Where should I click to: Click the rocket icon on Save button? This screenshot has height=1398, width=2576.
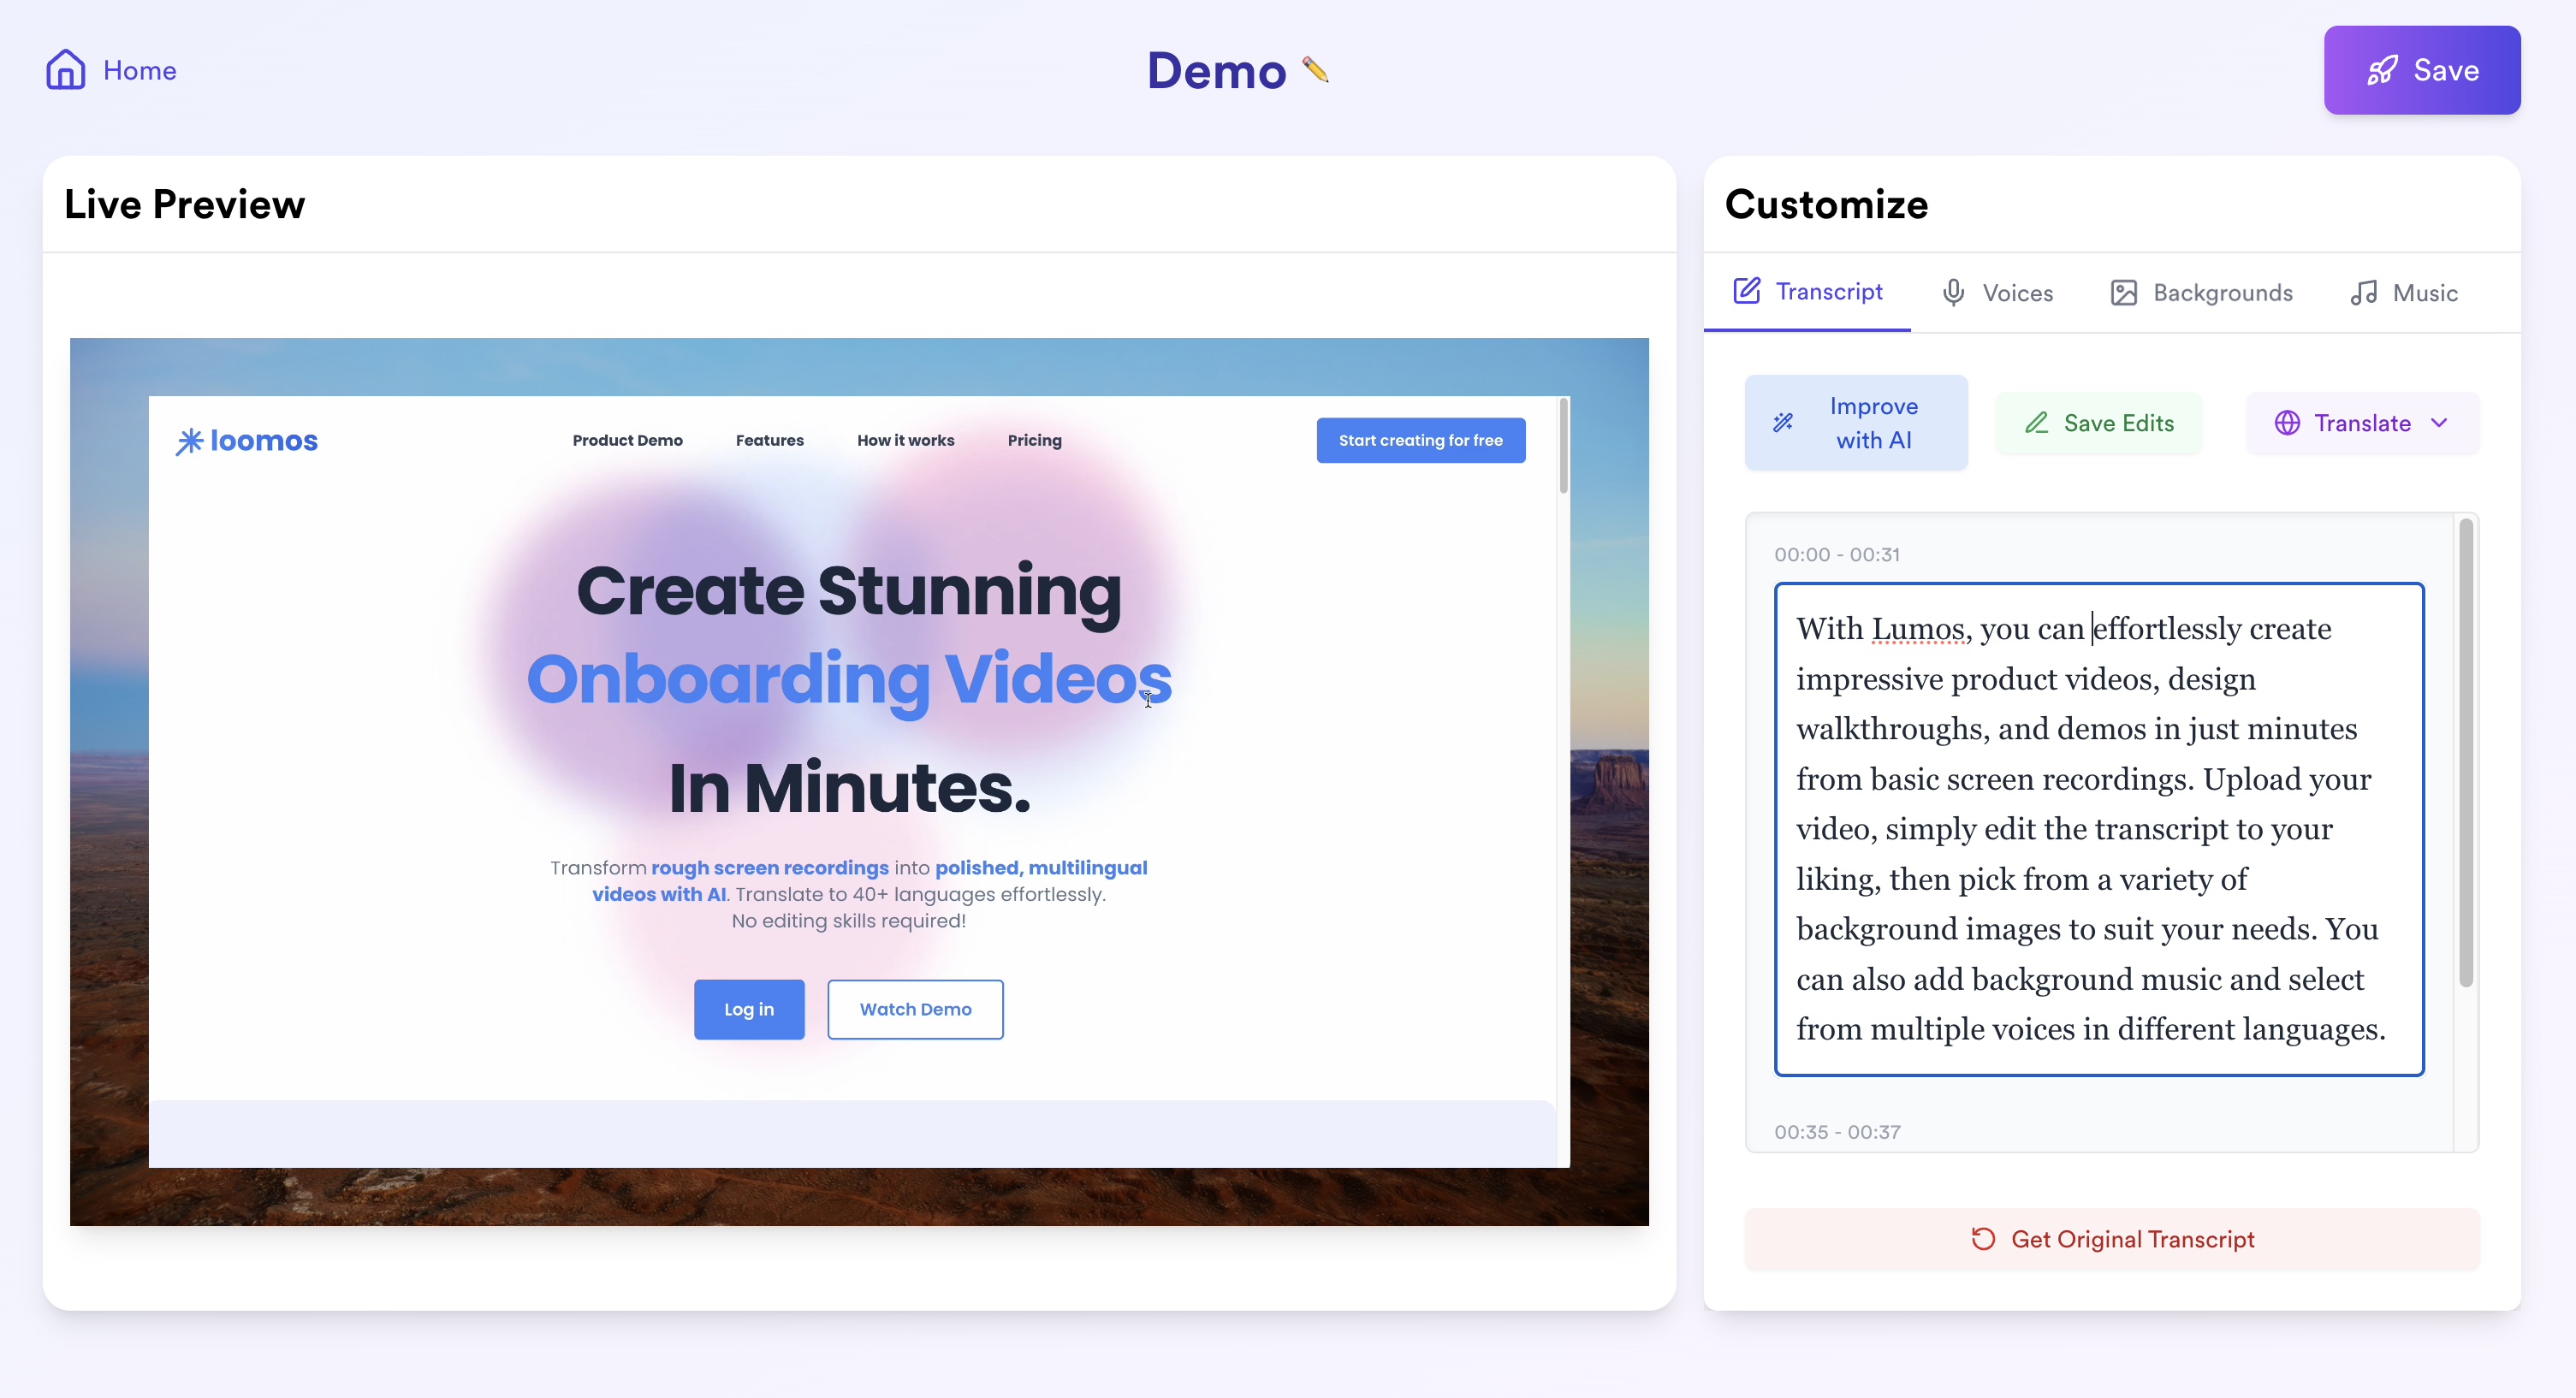tap(2381, 70)
